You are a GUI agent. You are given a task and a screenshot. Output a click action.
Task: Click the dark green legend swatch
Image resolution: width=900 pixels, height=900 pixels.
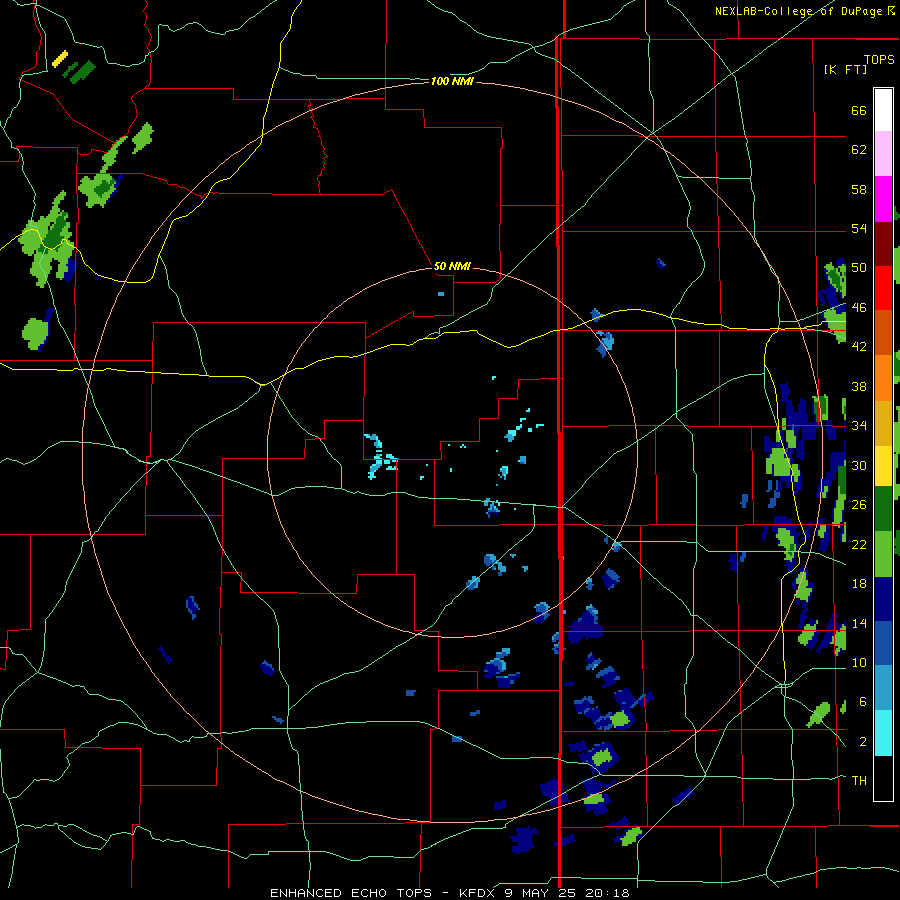(883, 508)
